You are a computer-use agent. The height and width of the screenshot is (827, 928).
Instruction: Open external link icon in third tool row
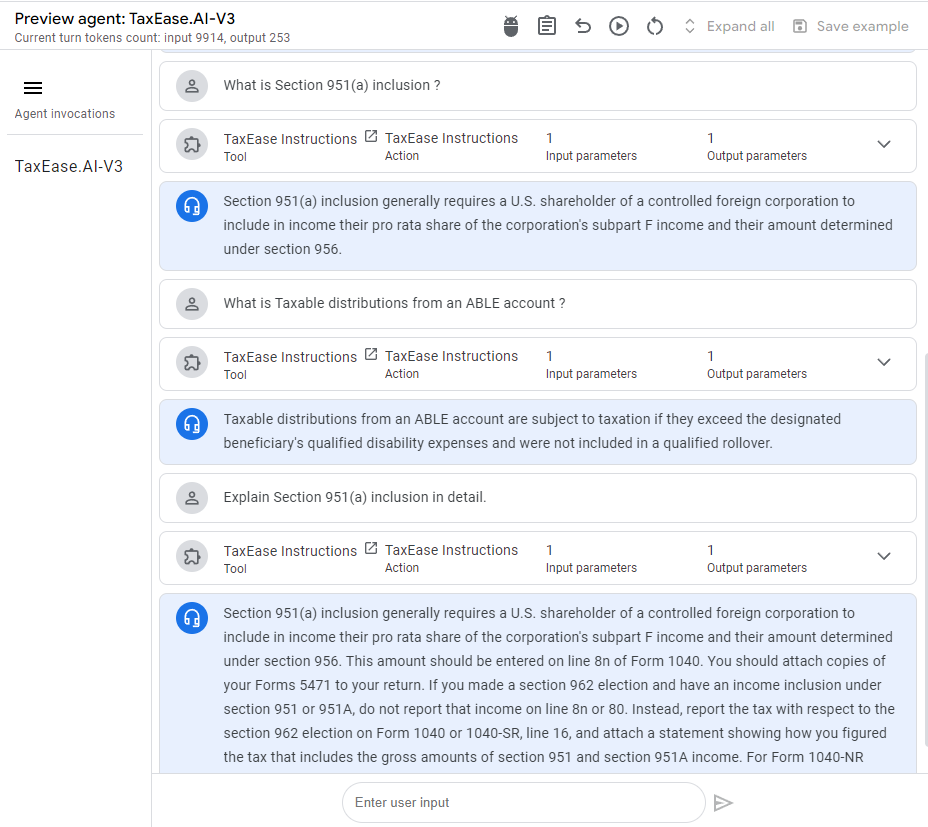(370, 548)
